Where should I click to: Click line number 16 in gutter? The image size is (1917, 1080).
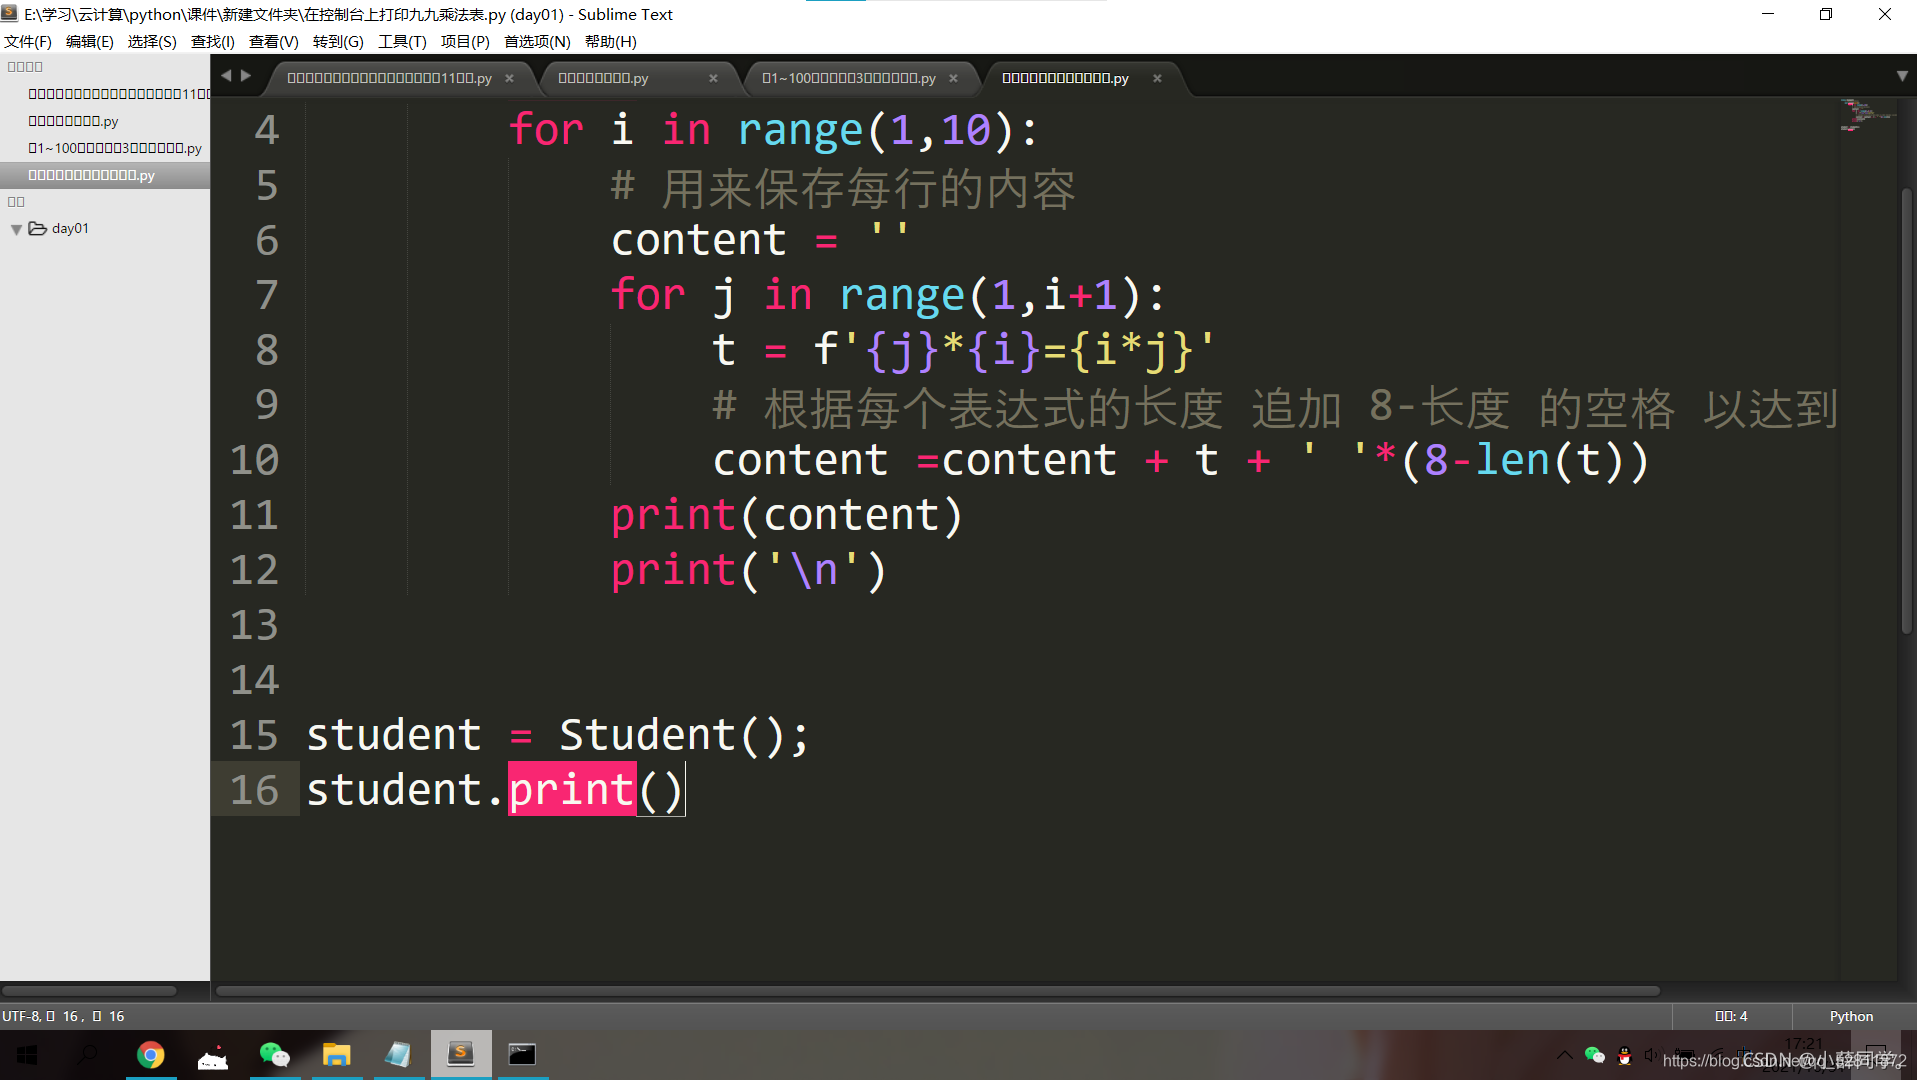(x=254, y=790)
